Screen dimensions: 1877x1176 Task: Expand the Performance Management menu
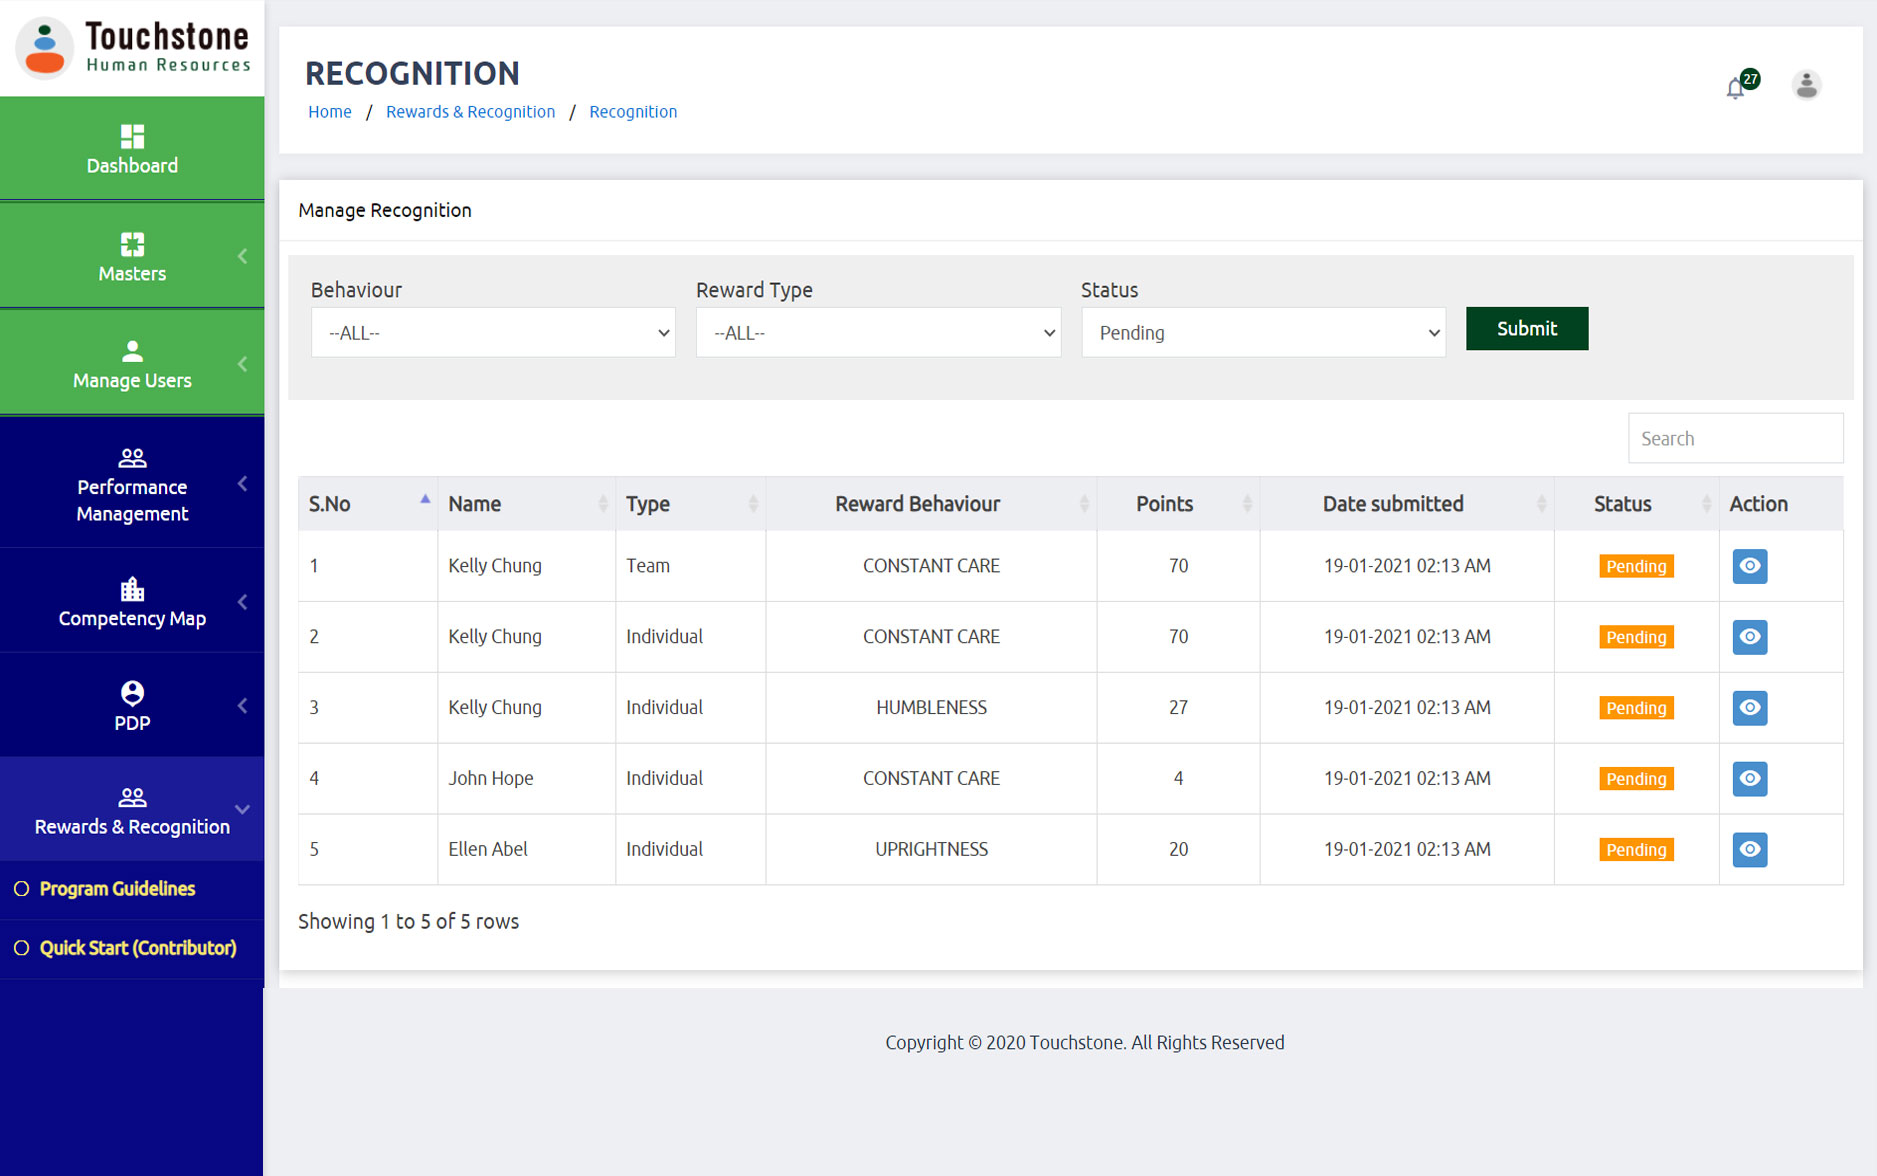pyautogui.click(x=132, y=485)
